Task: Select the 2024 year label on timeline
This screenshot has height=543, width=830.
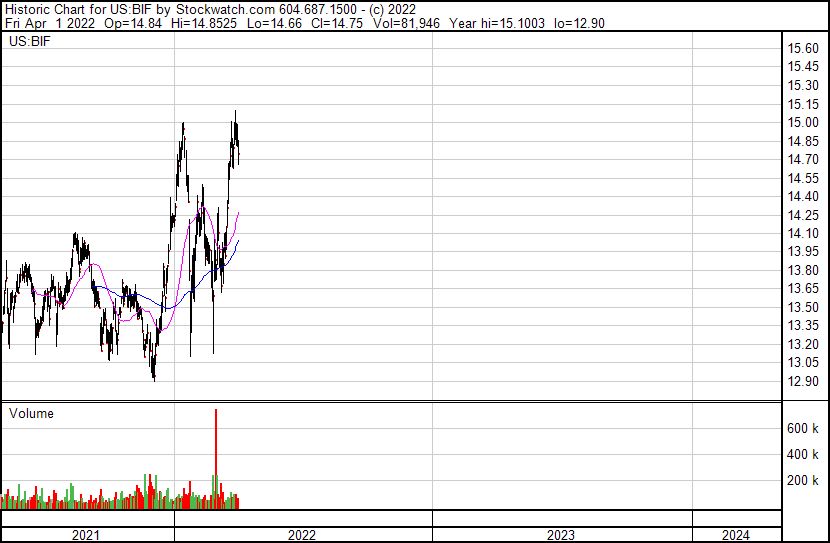Action: coord(734,535)
